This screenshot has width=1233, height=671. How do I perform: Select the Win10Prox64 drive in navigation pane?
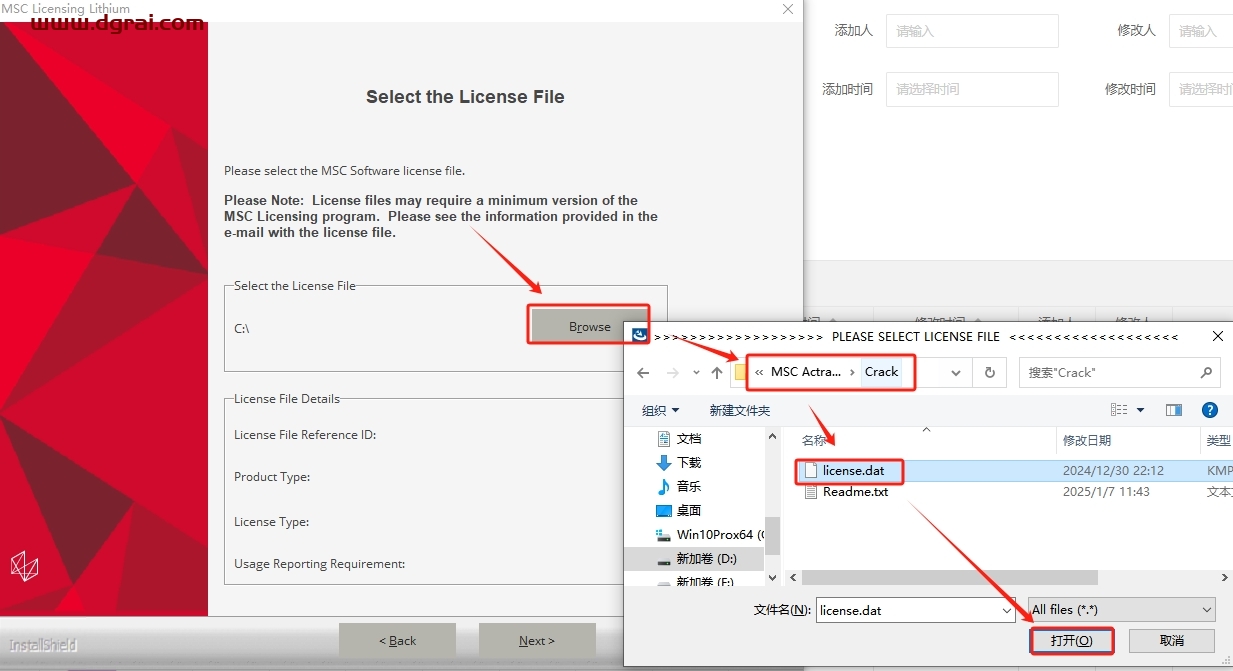click(710, 534)
